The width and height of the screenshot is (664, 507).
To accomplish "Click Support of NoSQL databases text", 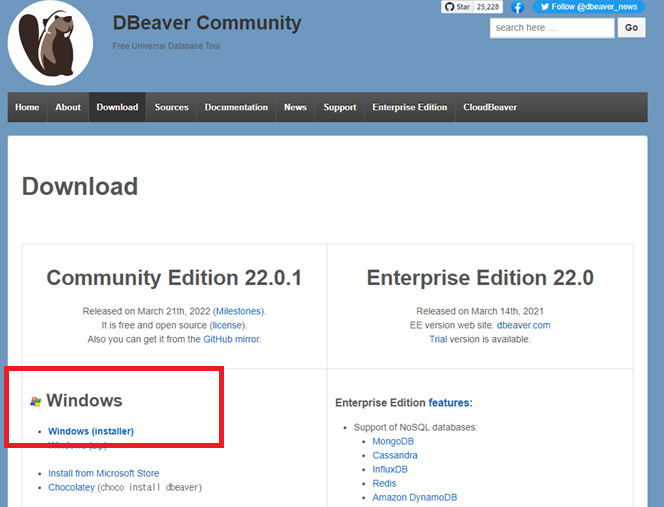I will click(x=415, y=427).
